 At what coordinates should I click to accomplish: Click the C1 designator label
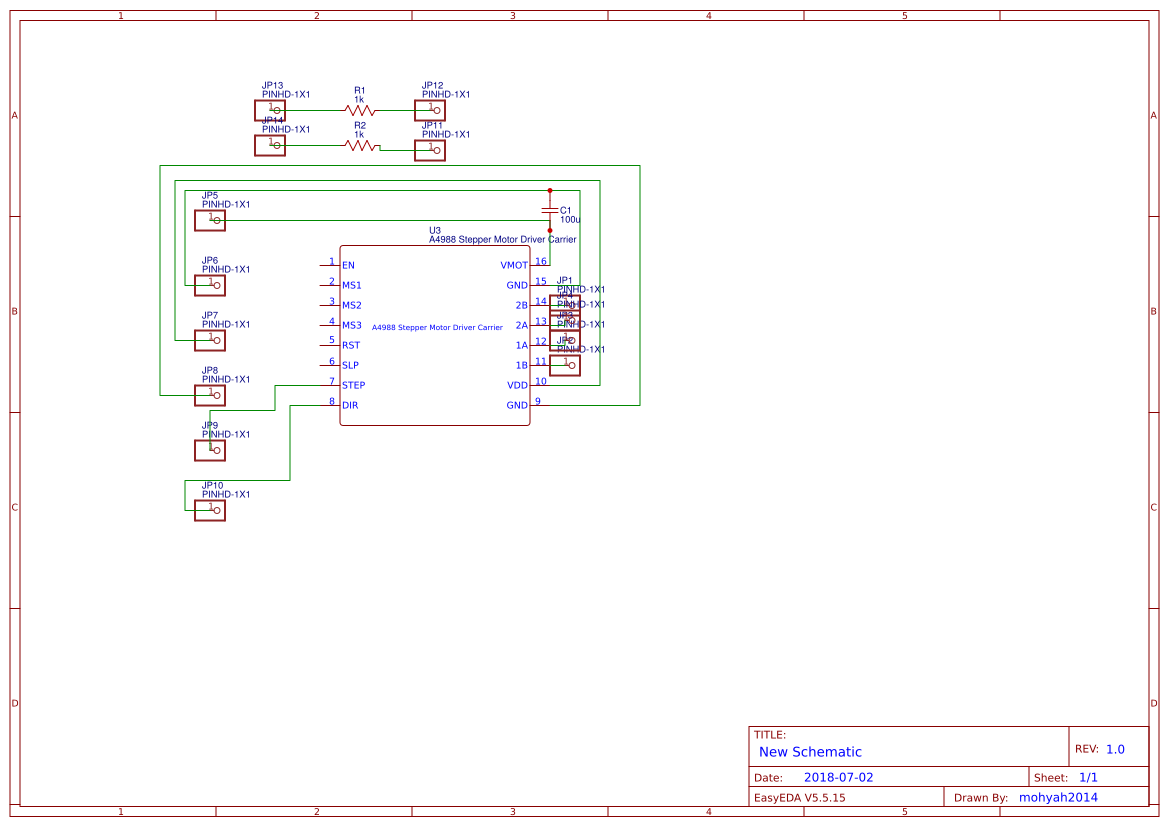[x=565, y=210]
